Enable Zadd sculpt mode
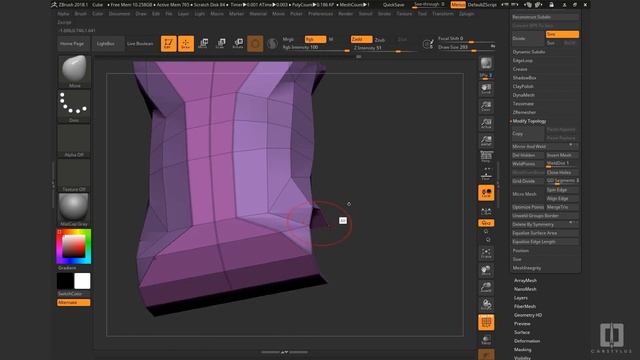Image resolution: width=640 pixels, height=360 pixels. pyautogui.click(x=361, y=39)
